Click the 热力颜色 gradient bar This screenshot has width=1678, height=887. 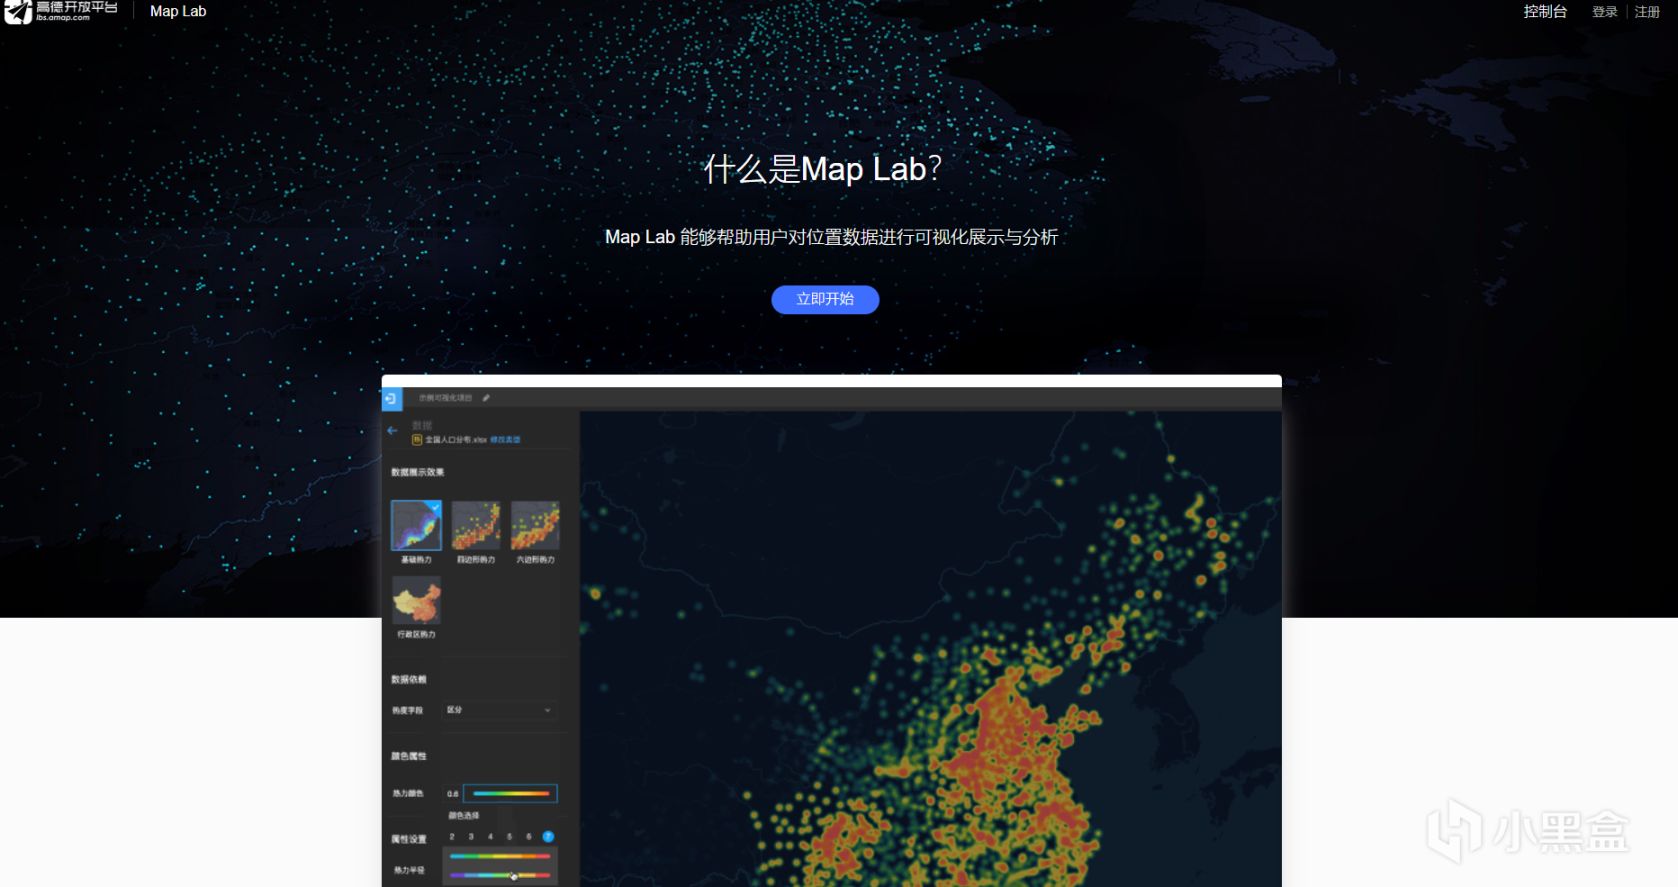(x=510, y=794)
